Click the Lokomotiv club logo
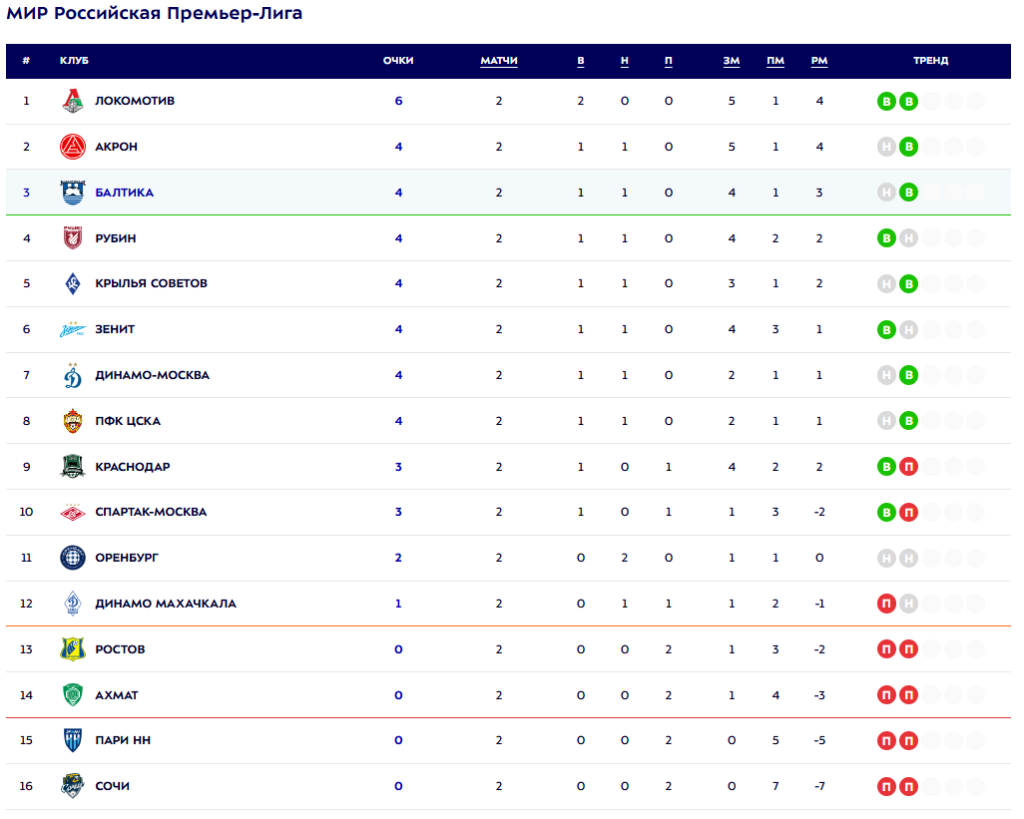This screenshot has height=819, width=1024. (x=72, y=101)
